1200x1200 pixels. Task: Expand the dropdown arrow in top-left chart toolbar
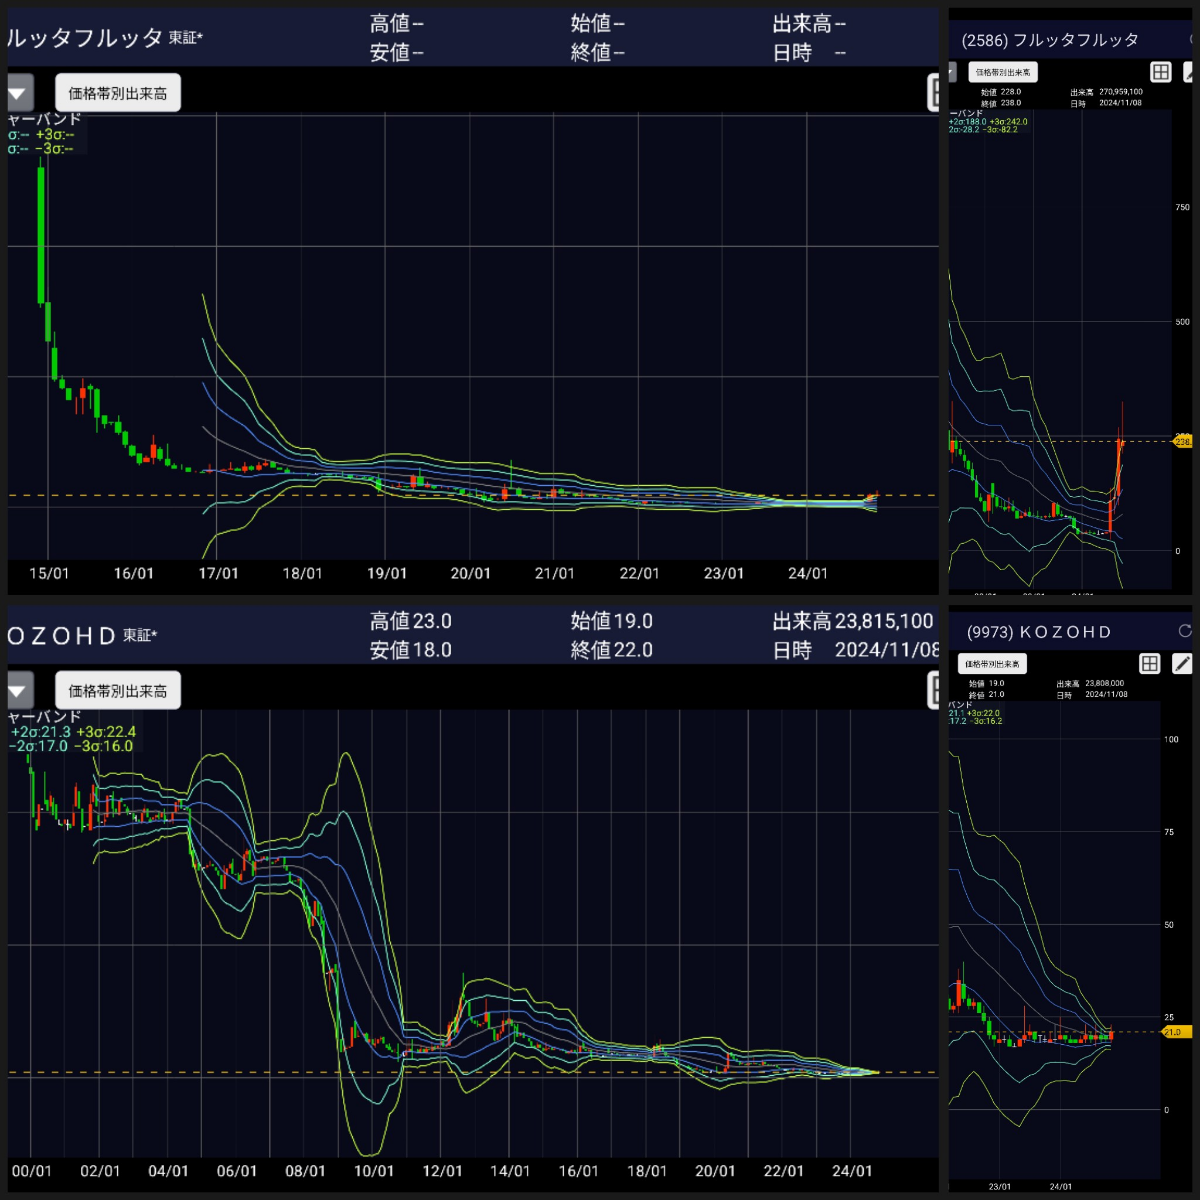click(x=18, y=94)
